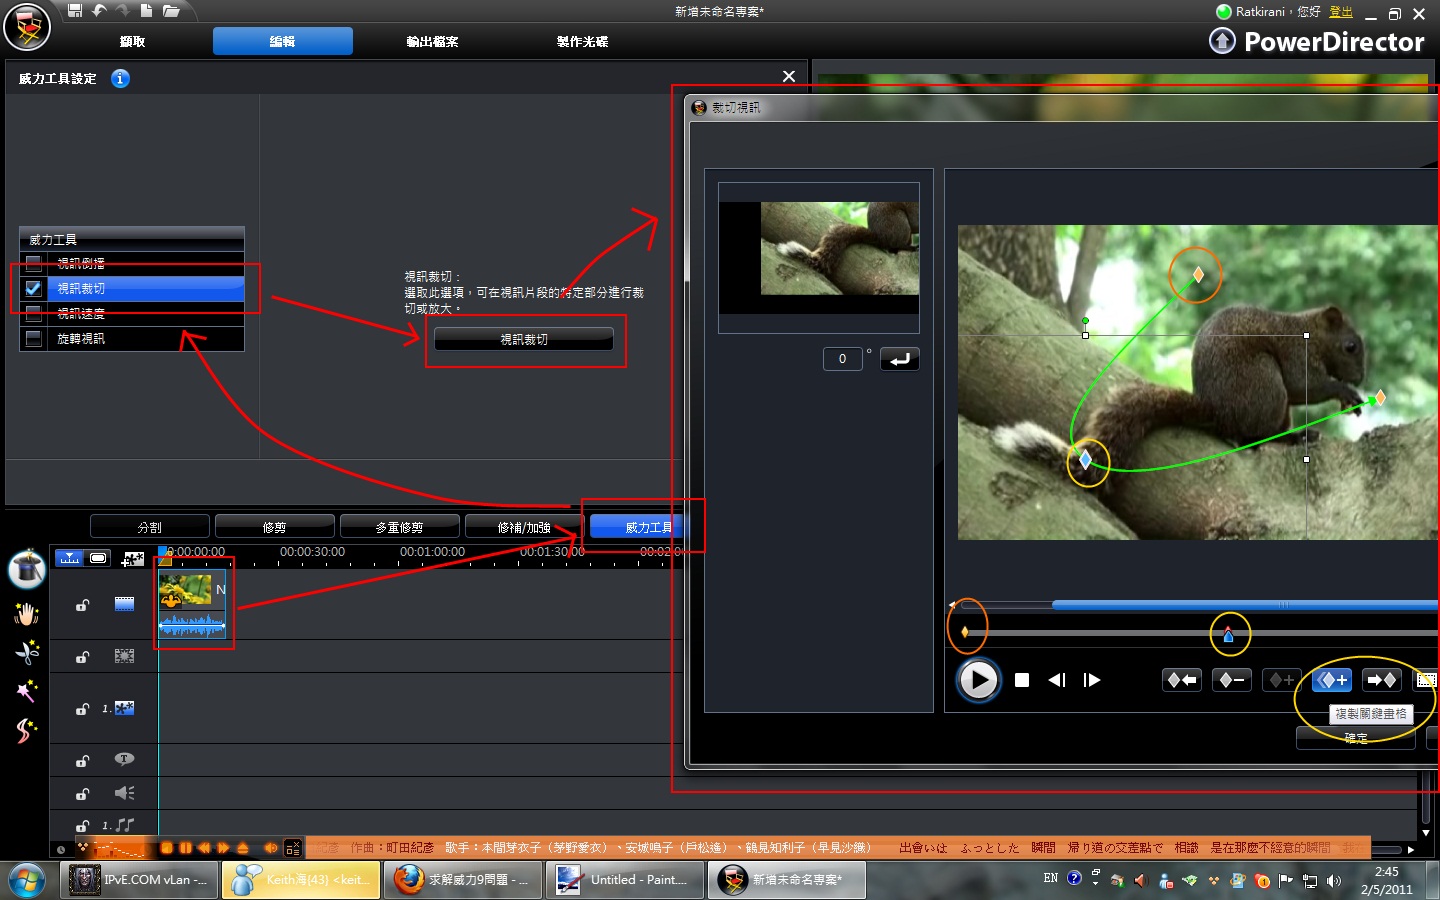Show info for 威力工具設定
Screen dimensions: 1440x900
click(120, 78)
